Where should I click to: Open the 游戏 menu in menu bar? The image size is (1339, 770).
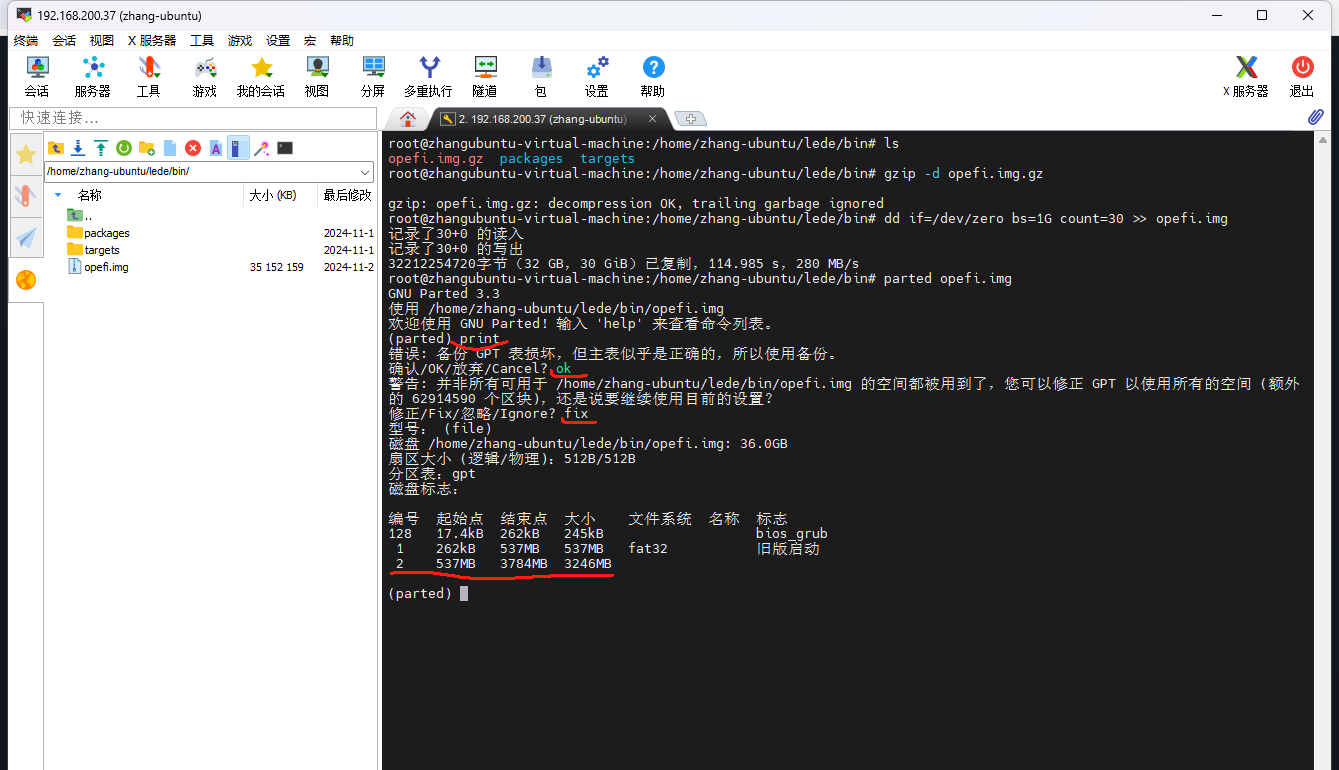240,41
